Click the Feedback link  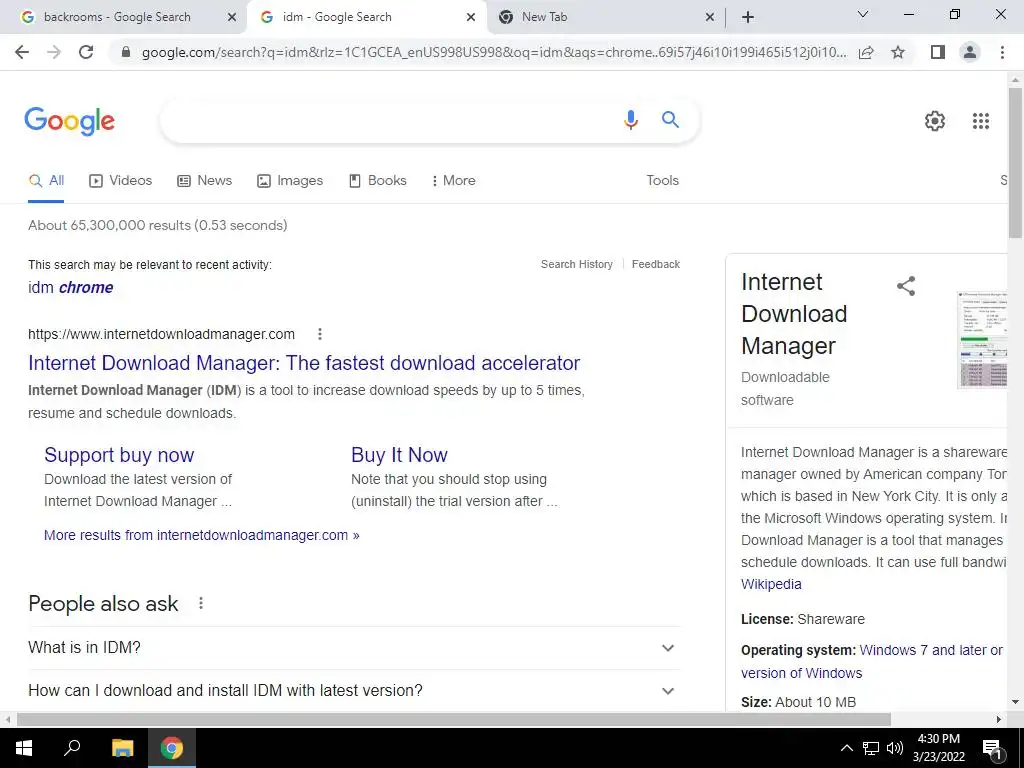pyautogui.click(x=656, y=264)
